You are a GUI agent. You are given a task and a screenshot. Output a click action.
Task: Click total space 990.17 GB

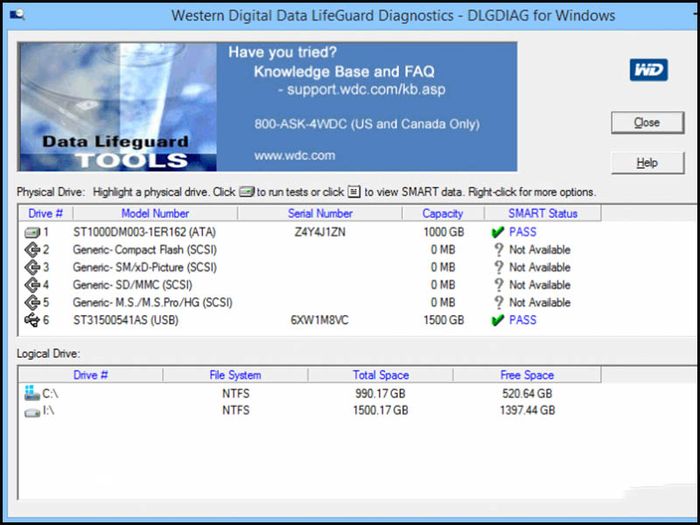point(380,394)
